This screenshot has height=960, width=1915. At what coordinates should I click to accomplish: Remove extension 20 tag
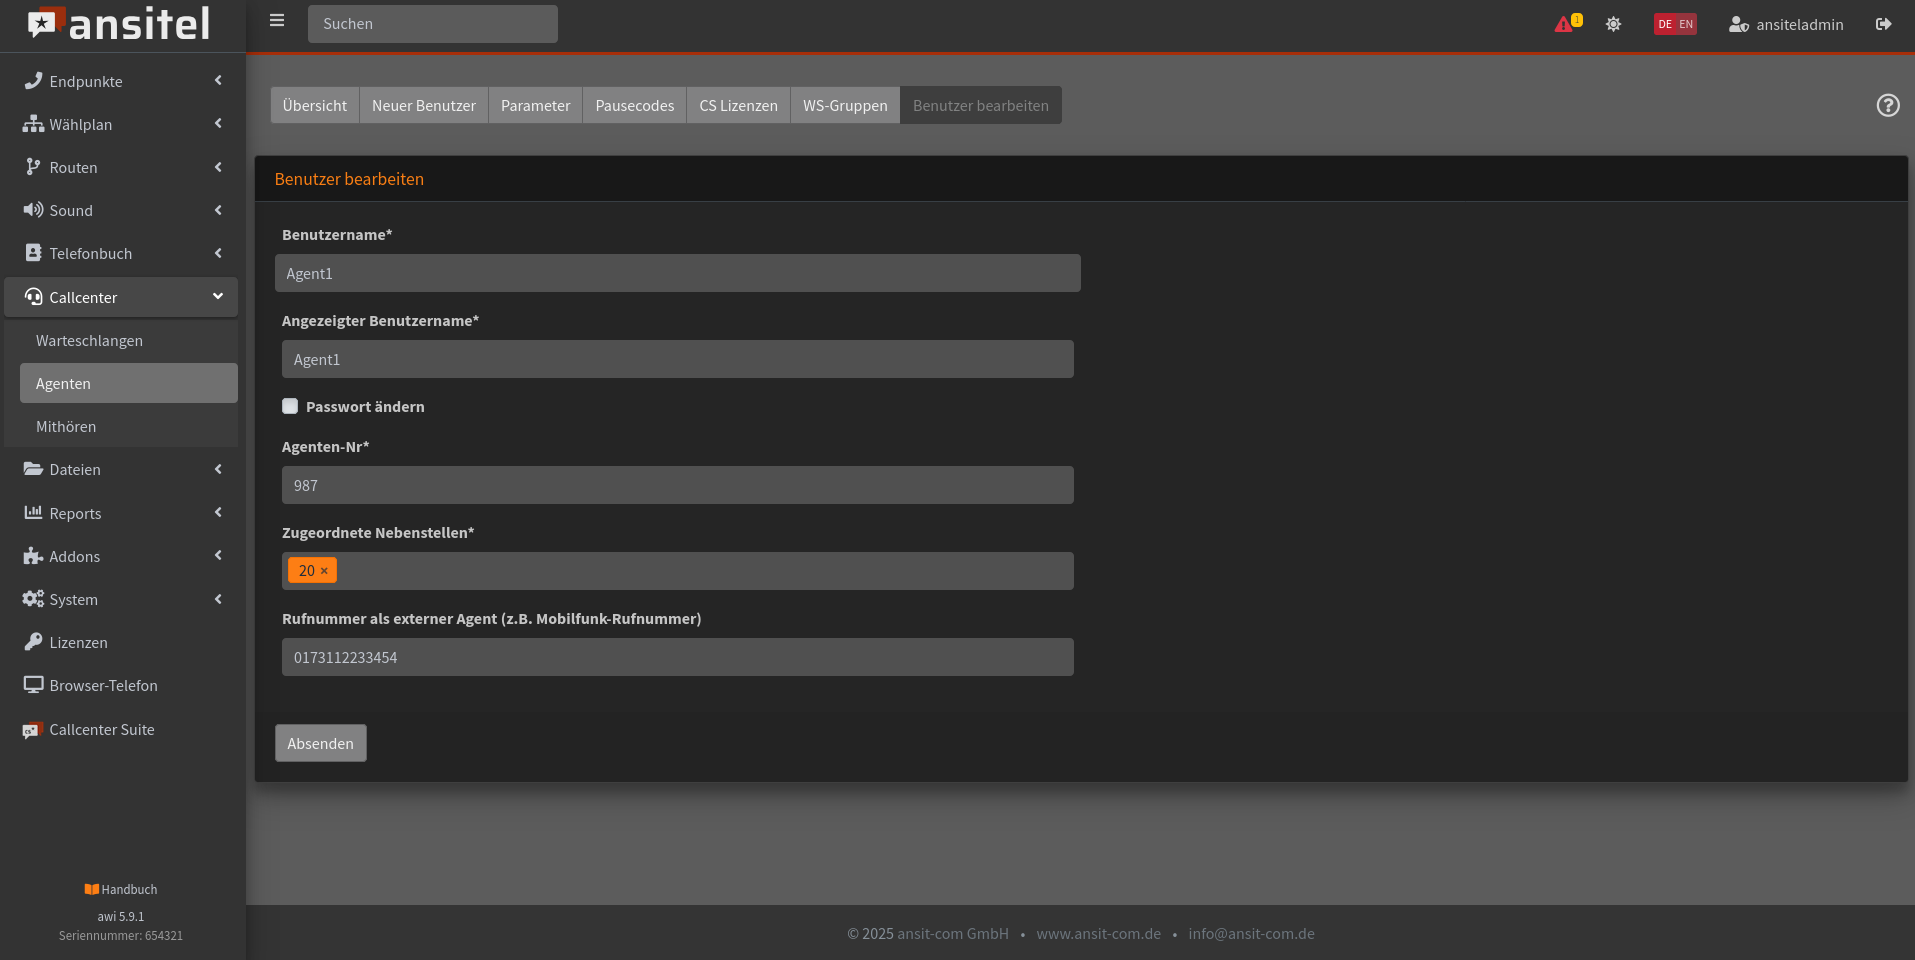[x=324, y=571]
